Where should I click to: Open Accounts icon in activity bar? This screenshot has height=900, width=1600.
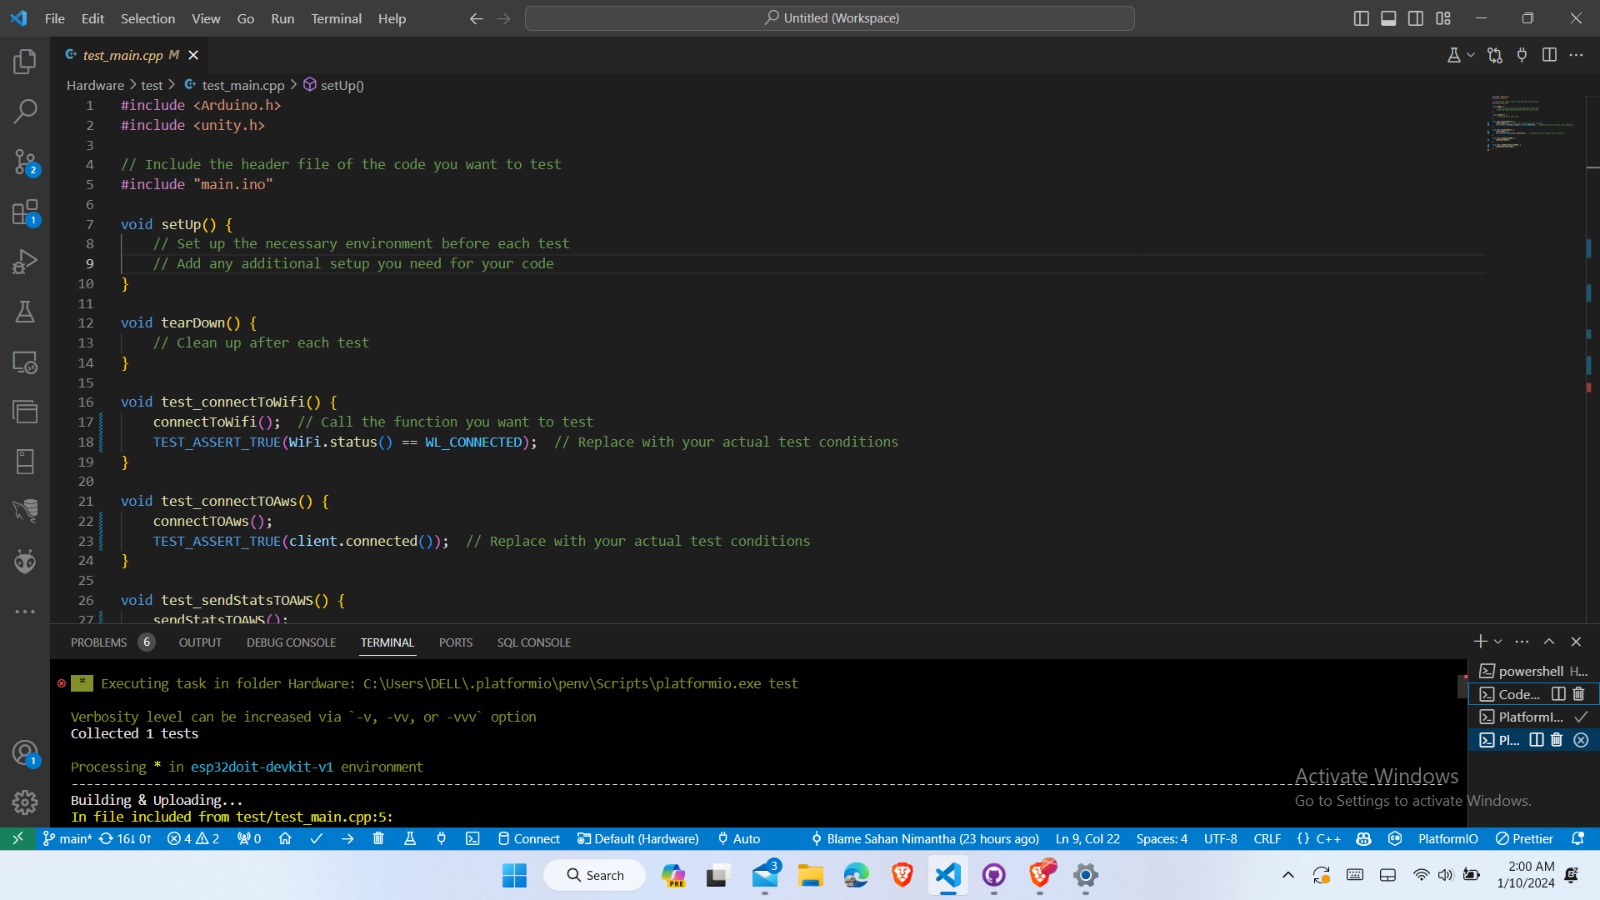tap(25, 753)
